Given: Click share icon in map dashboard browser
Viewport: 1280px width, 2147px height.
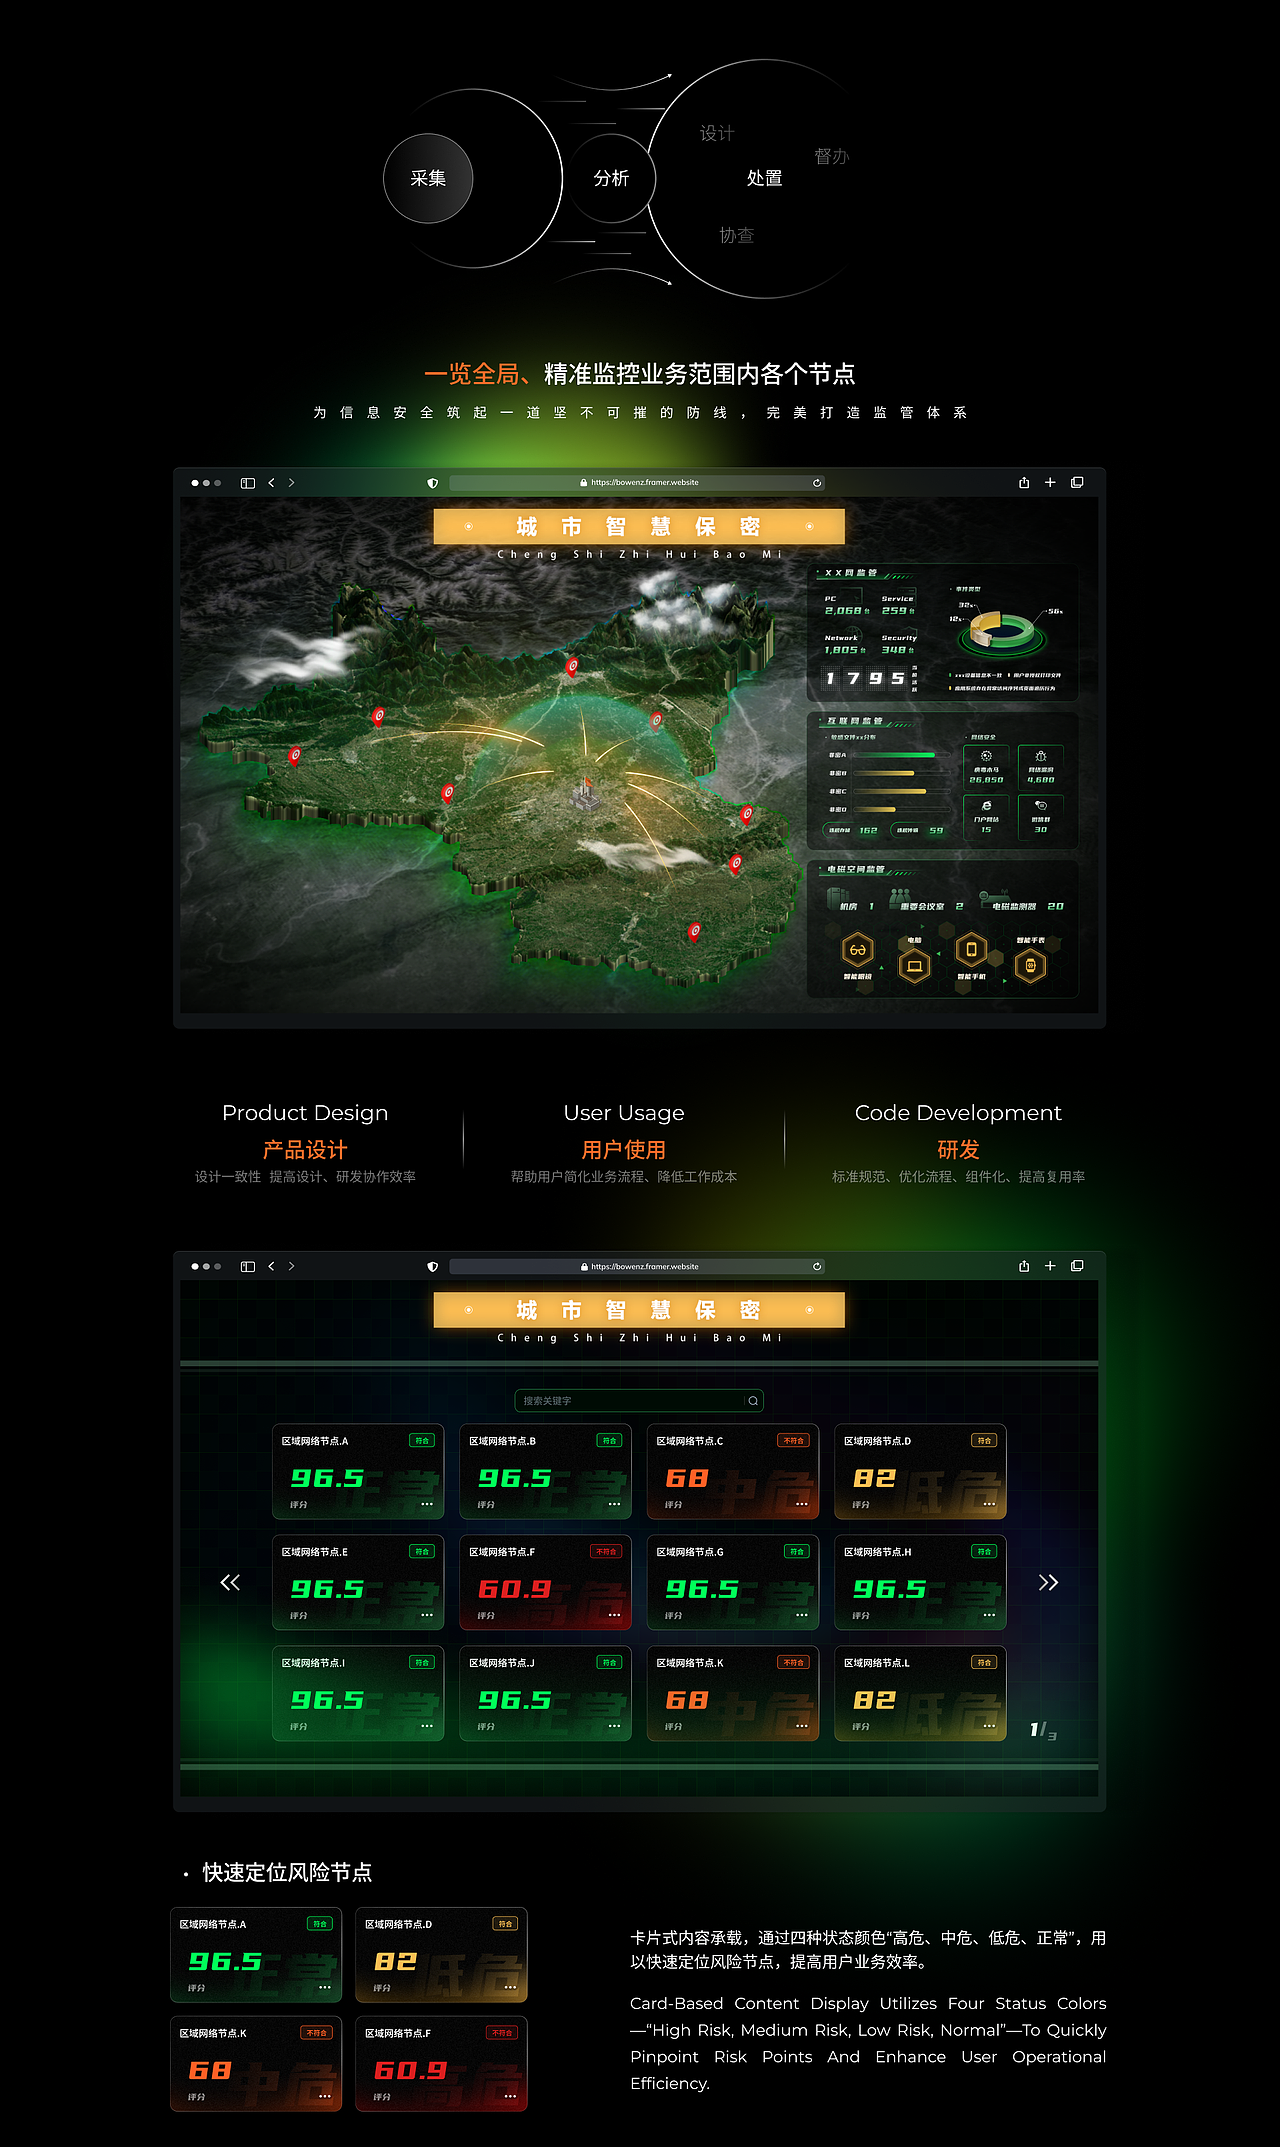Looking at the screenshot, I should coord(1024,483).
